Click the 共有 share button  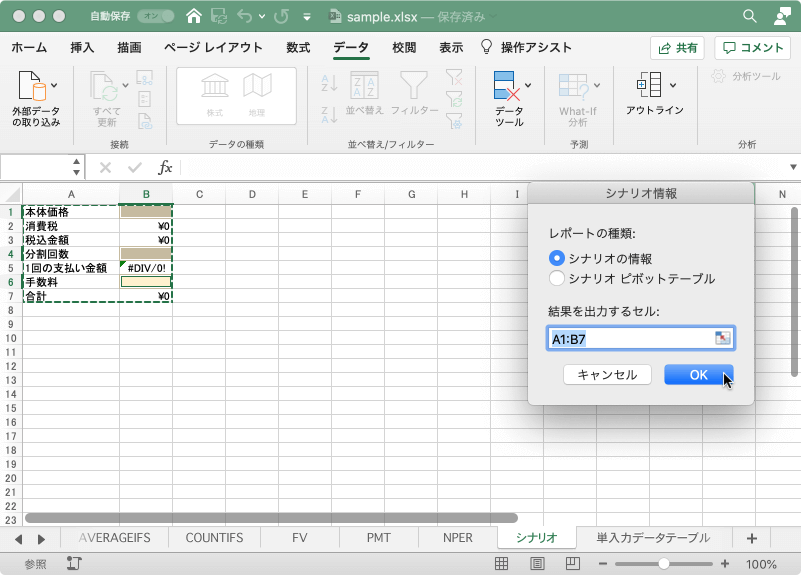coord(677,48)
